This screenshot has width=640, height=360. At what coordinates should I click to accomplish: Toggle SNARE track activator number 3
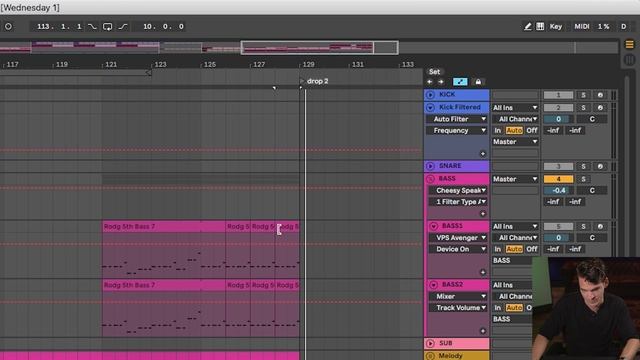[x=558, y=167]
